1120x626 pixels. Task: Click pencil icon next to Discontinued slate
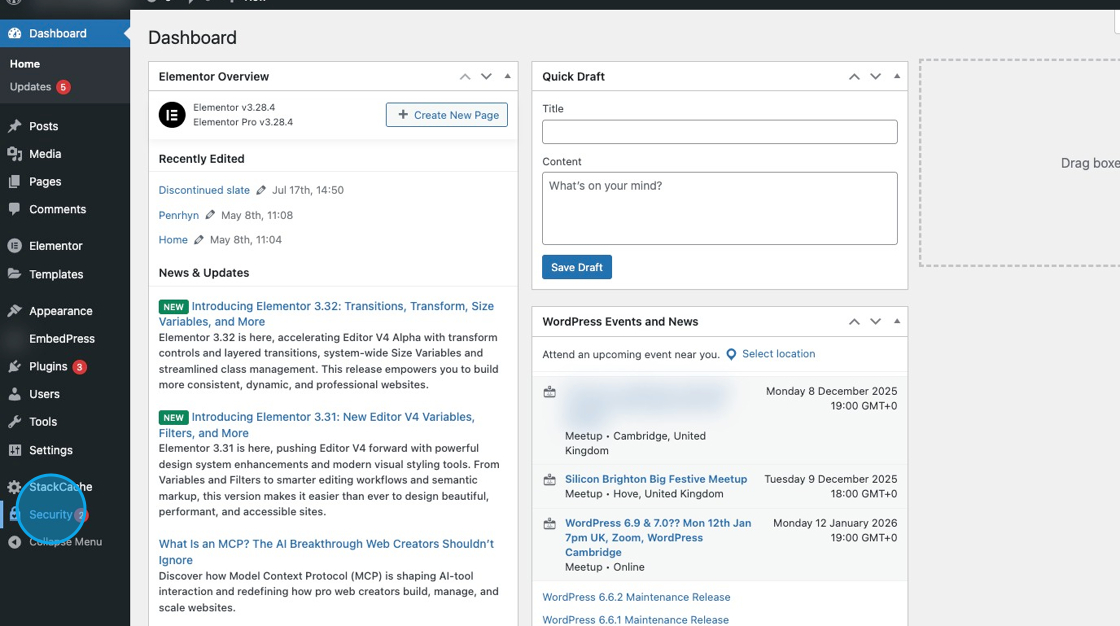261,190
